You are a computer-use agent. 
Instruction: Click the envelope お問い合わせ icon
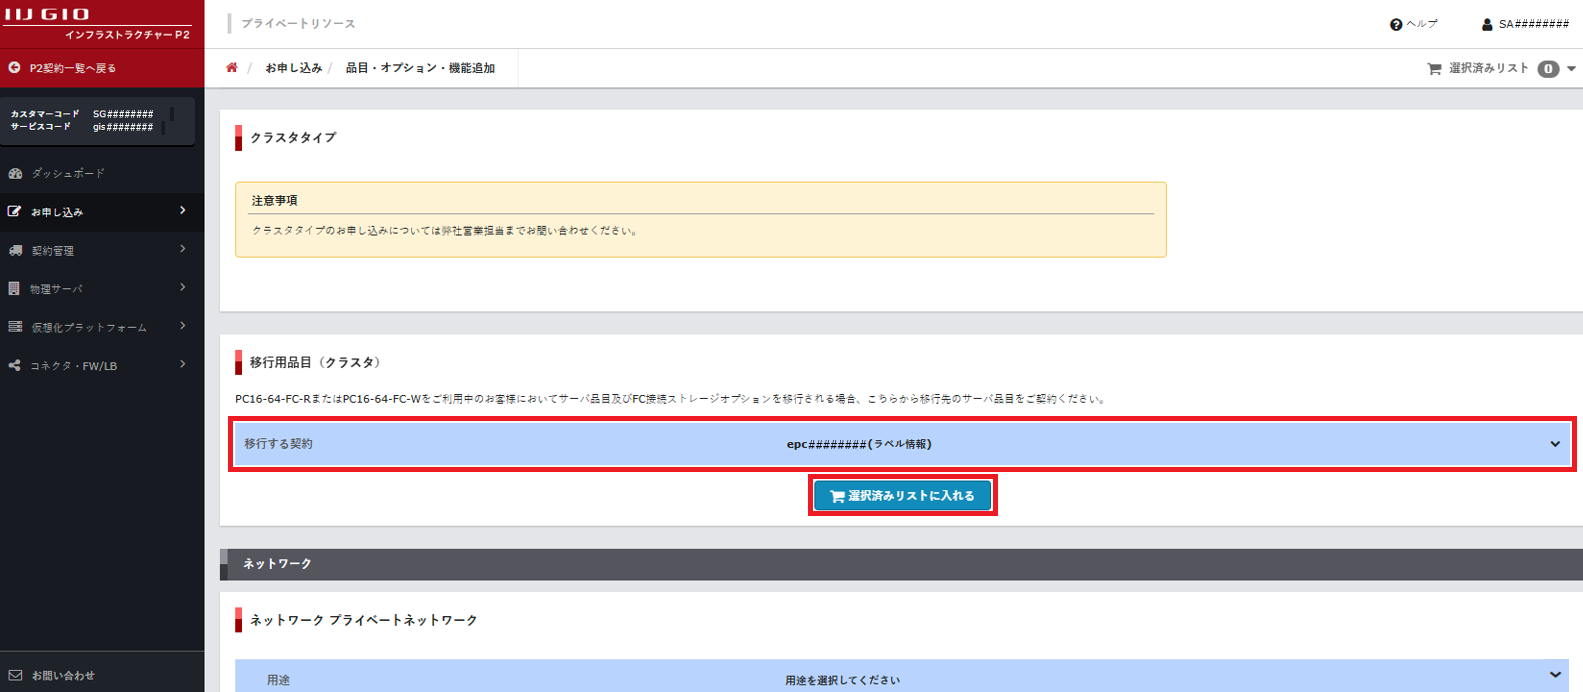15,675
